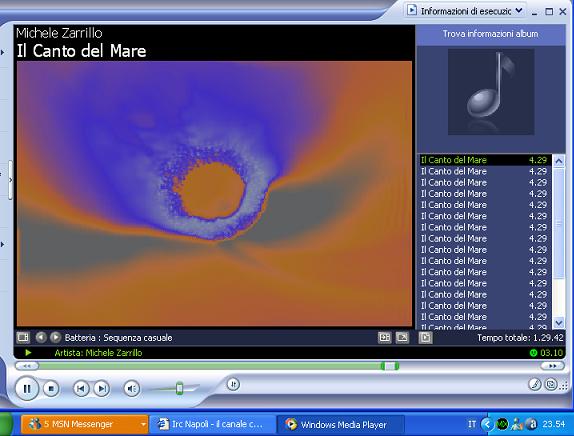
Task: Click the 'Batteria : Sequenza casuale' visualization name
Action: [118, 338]
